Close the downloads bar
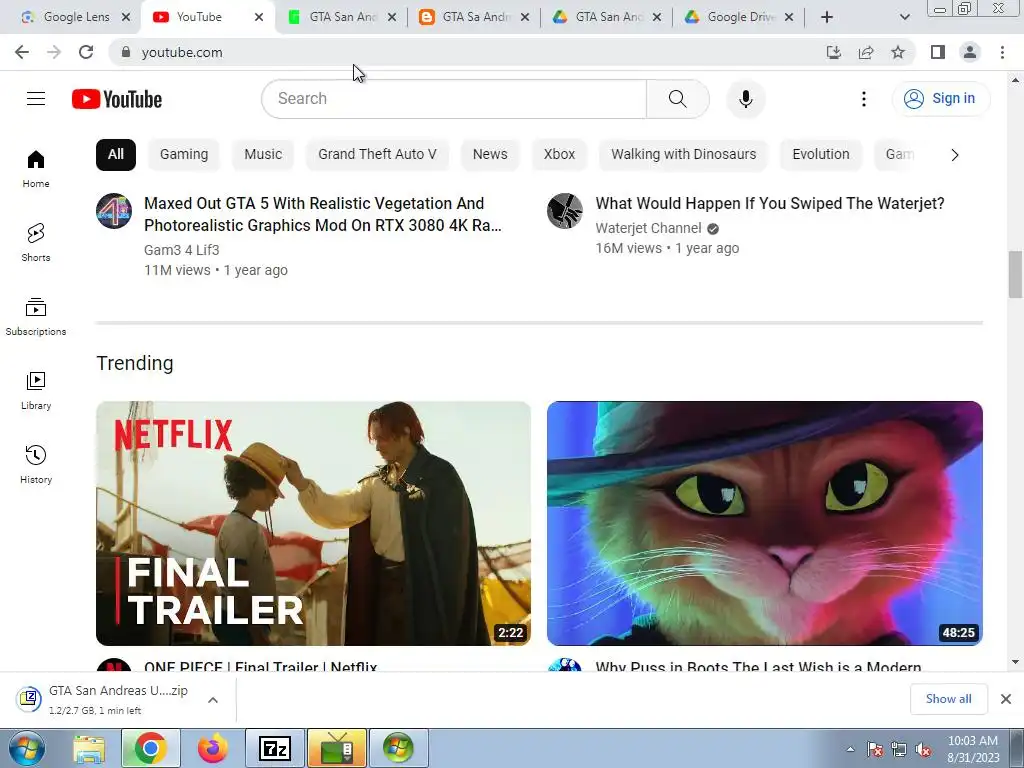The height and width of the screenshot is (768, 1024). pos(1006,699)
